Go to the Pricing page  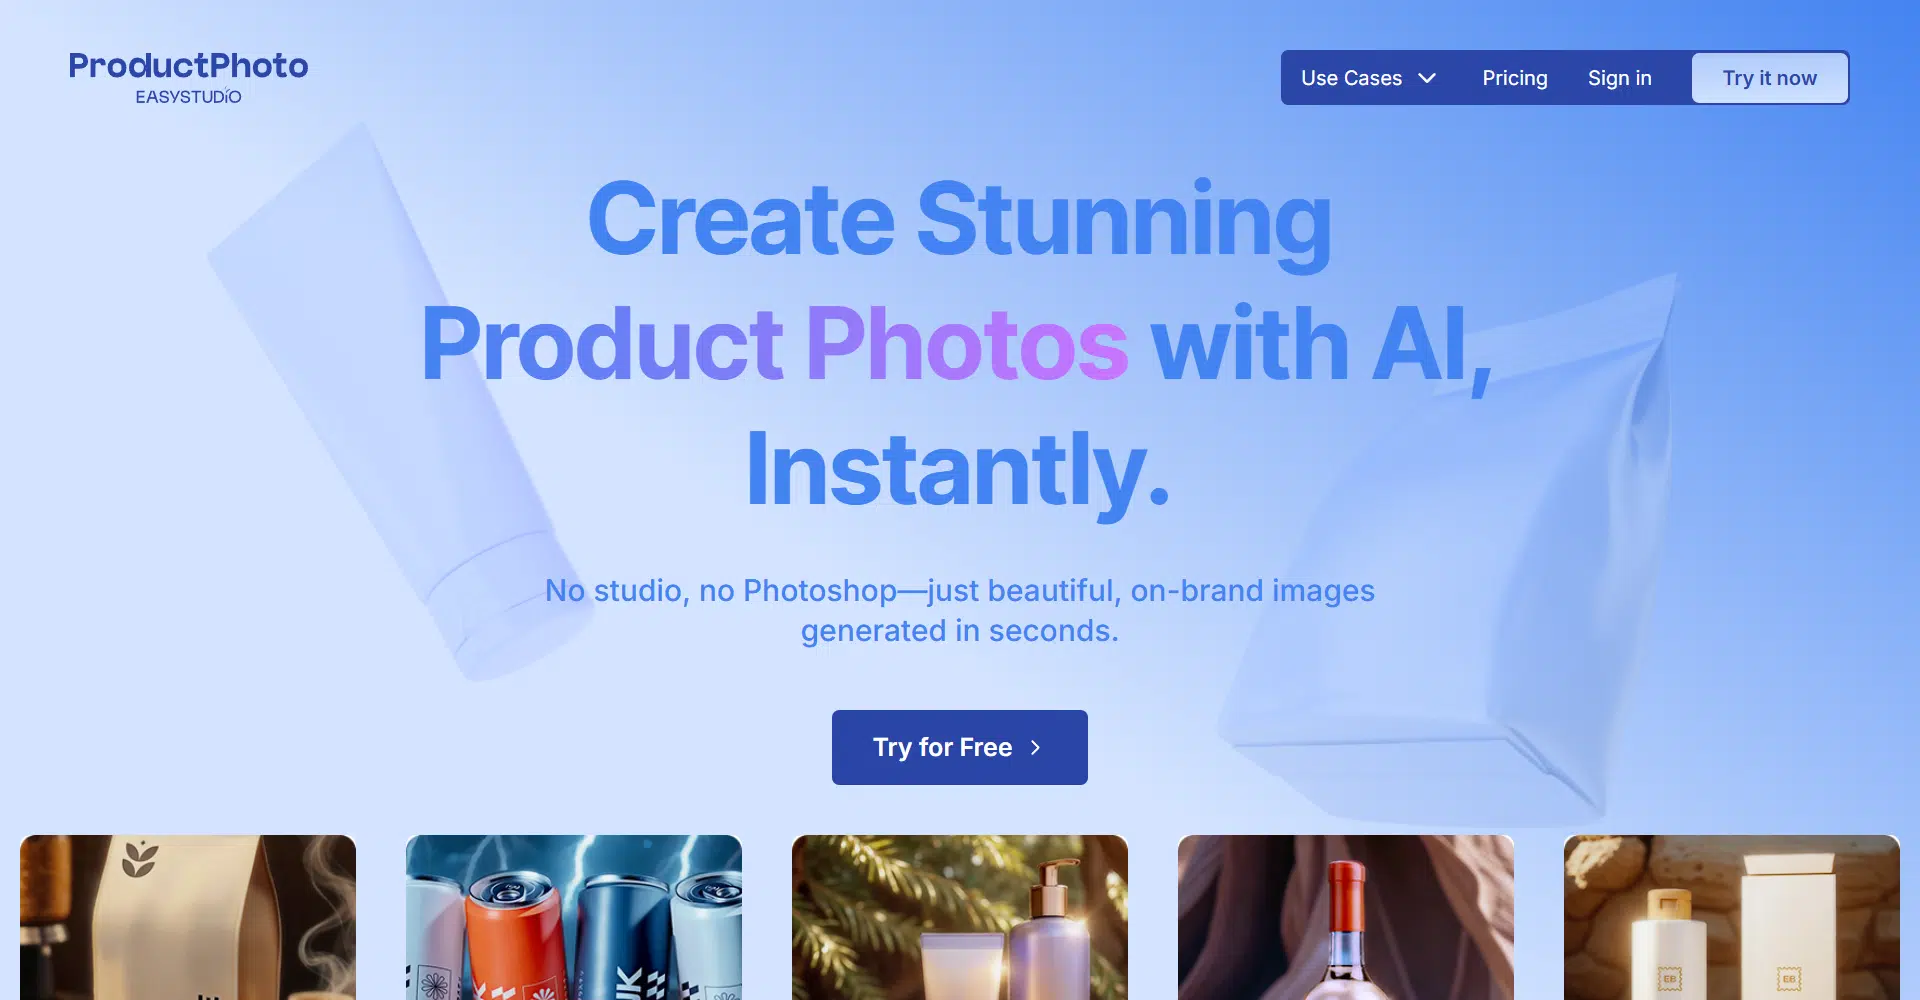[x=1514, y=78]
